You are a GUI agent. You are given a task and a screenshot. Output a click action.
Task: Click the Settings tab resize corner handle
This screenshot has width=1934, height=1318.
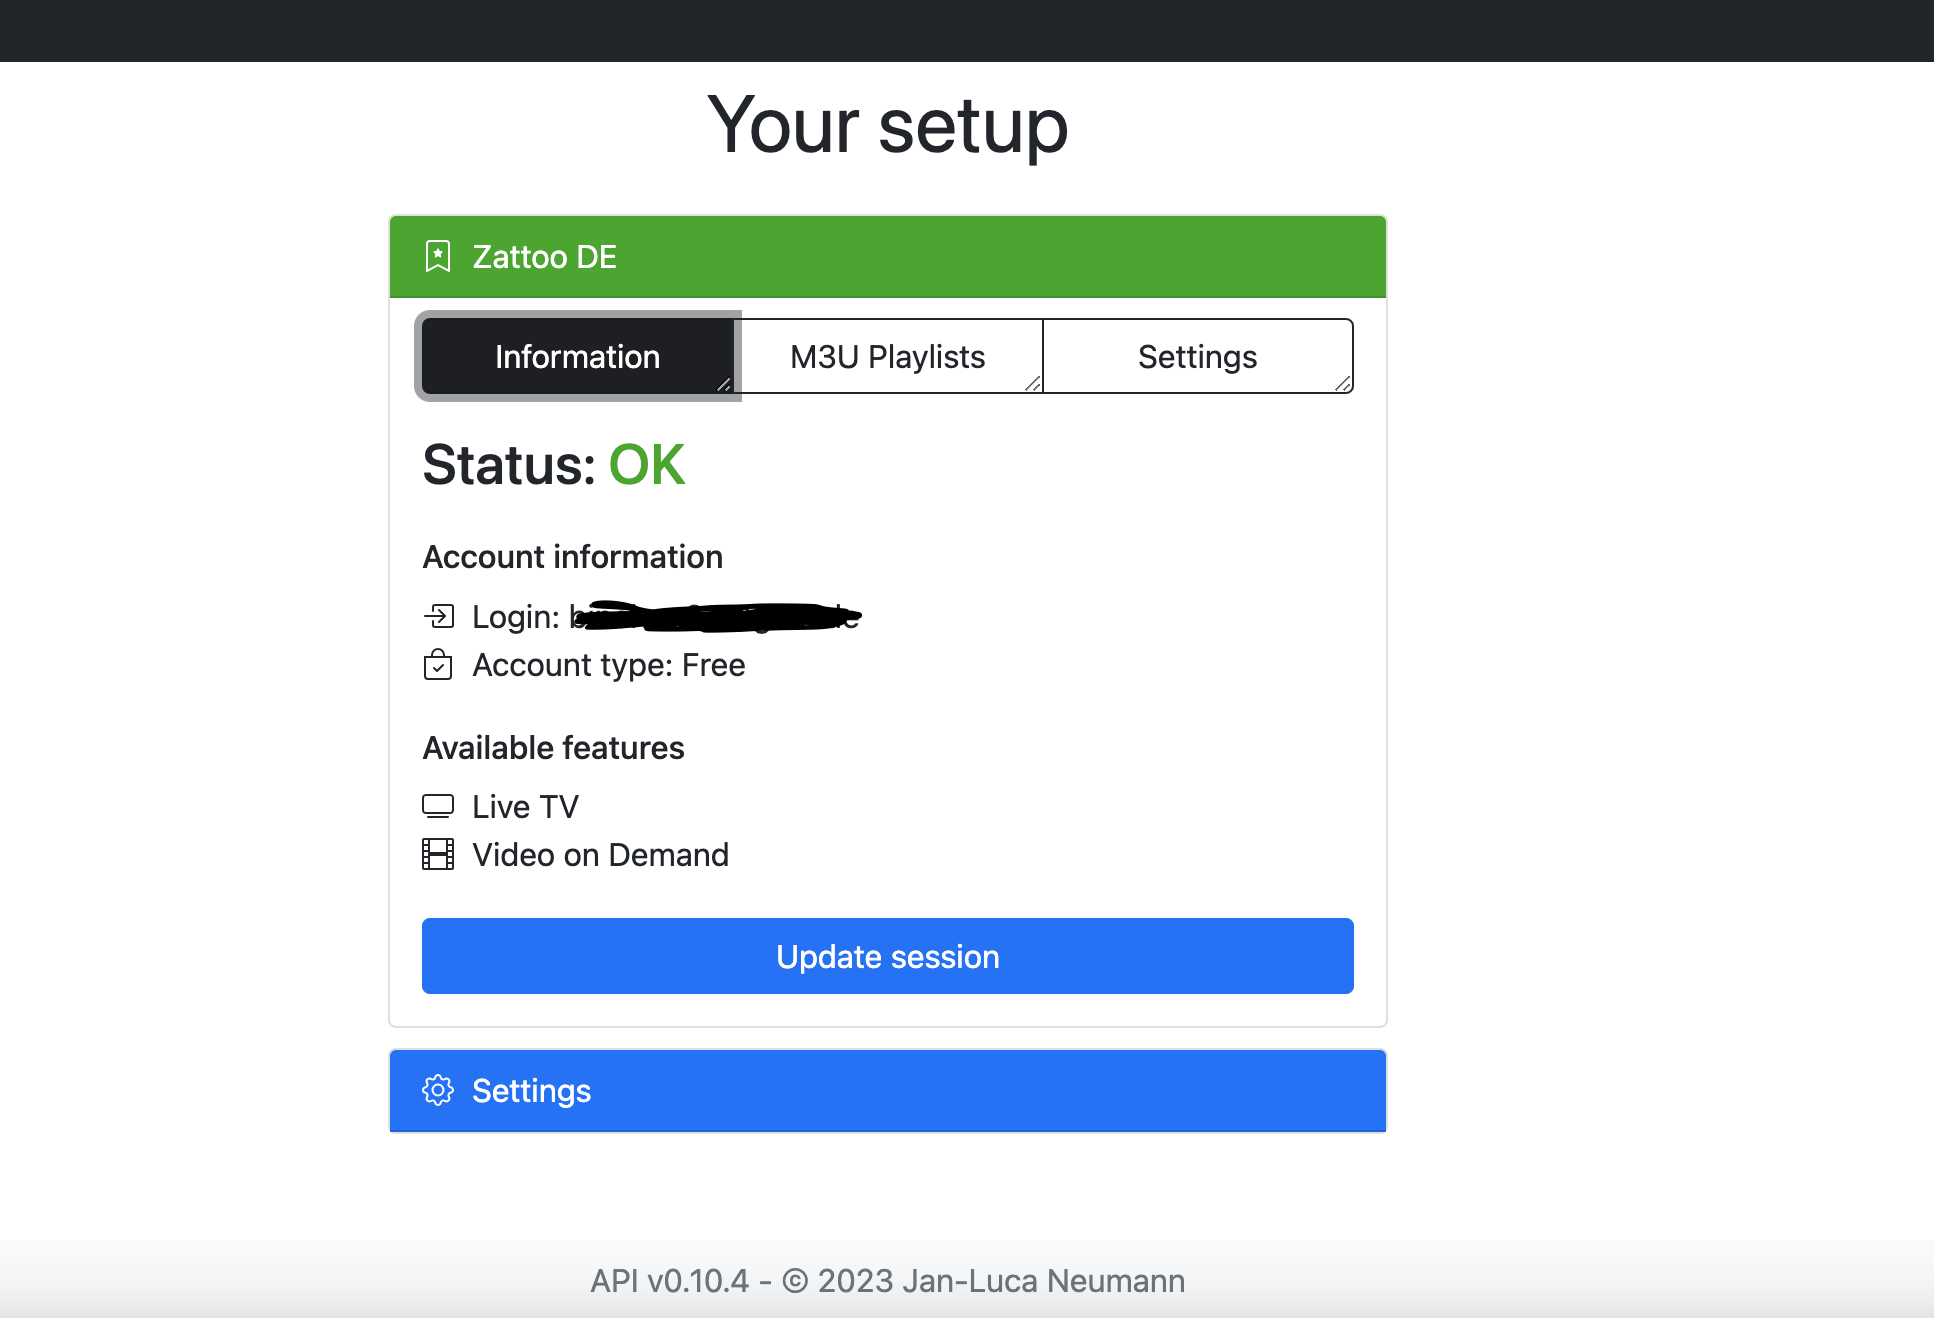coord(1343,384)
